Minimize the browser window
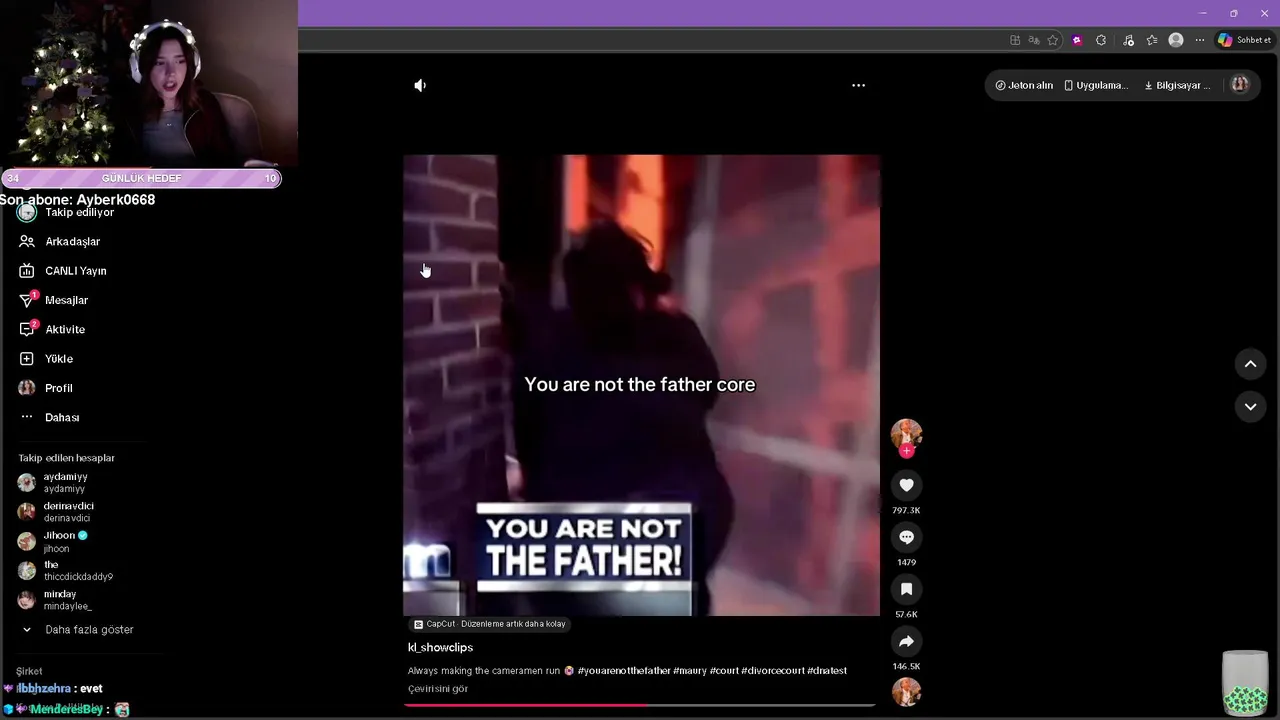 point(1203,13)
